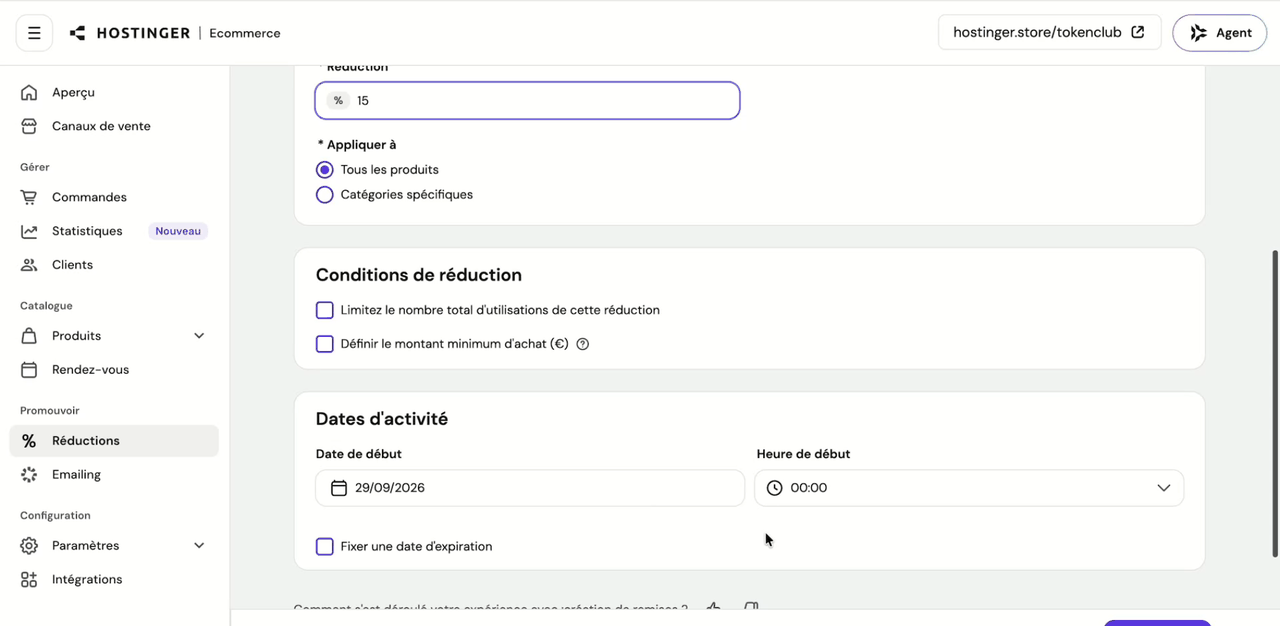Open the hamburger menu button

pos(34,33)
